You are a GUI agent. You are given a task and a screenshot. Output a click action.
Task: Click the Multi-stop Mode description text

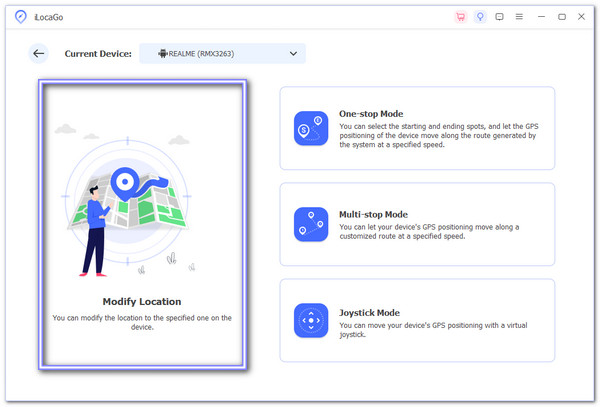[429, 231]
